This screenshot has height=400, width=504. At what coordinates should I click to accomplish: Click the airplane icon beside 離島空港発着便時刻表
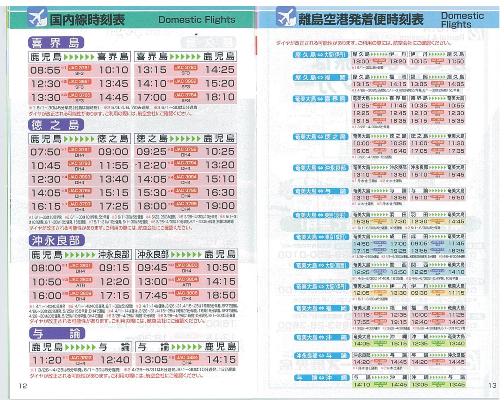(x=286, y=17)
